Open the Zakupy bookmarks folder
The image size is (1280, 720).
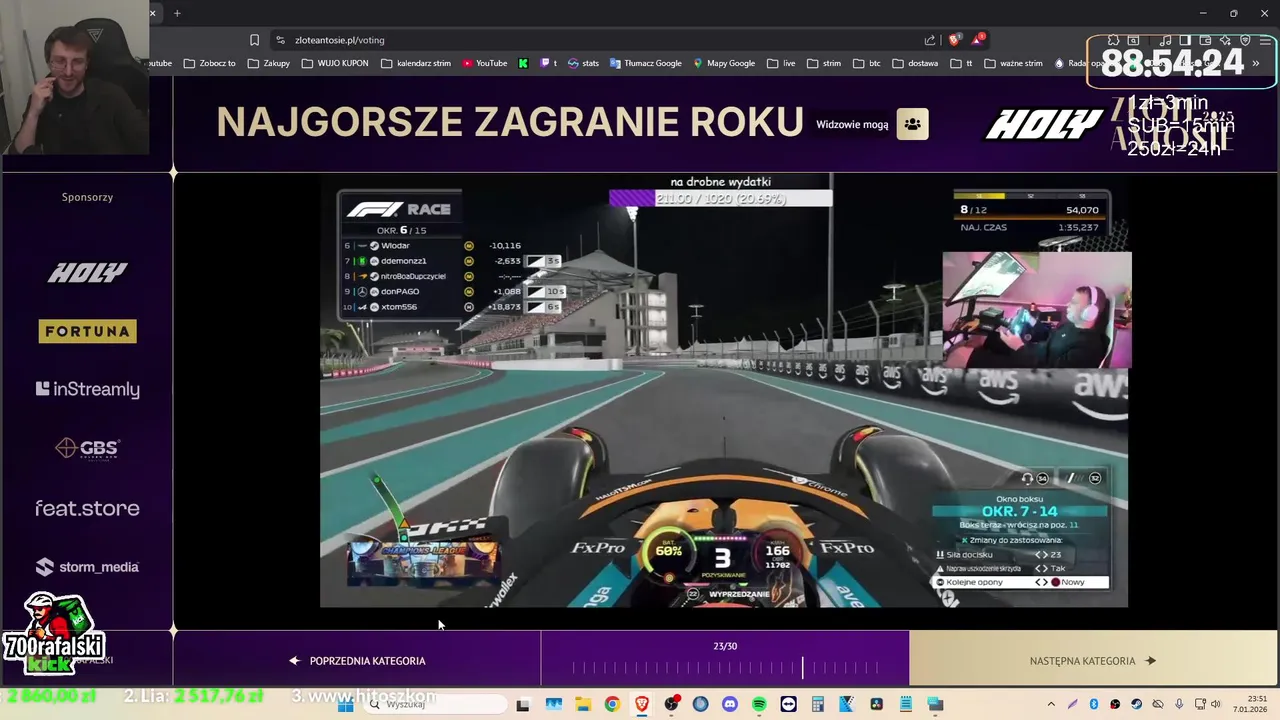coord(269,63)
